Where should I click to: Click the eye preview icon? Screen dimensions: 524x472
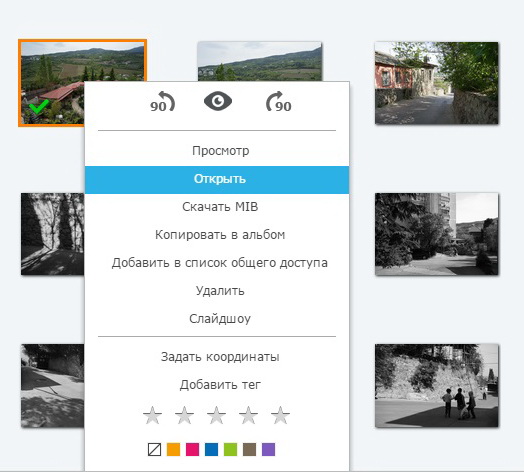click(x=218, y=101)
